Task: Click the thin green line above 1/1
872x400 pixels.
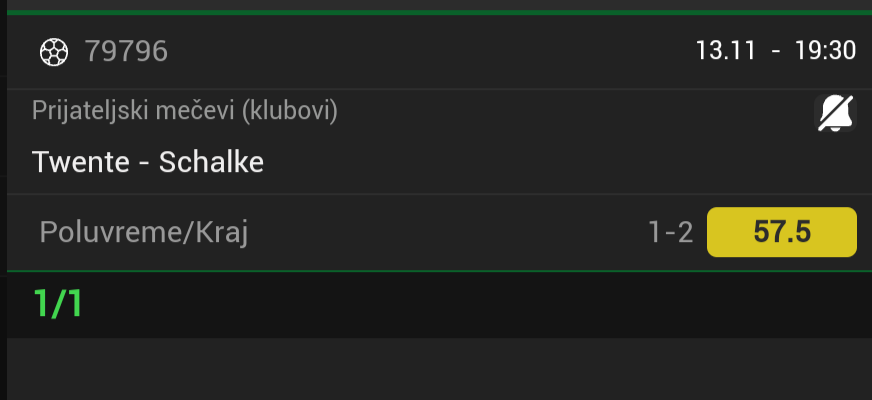Action: click(436, 271)
